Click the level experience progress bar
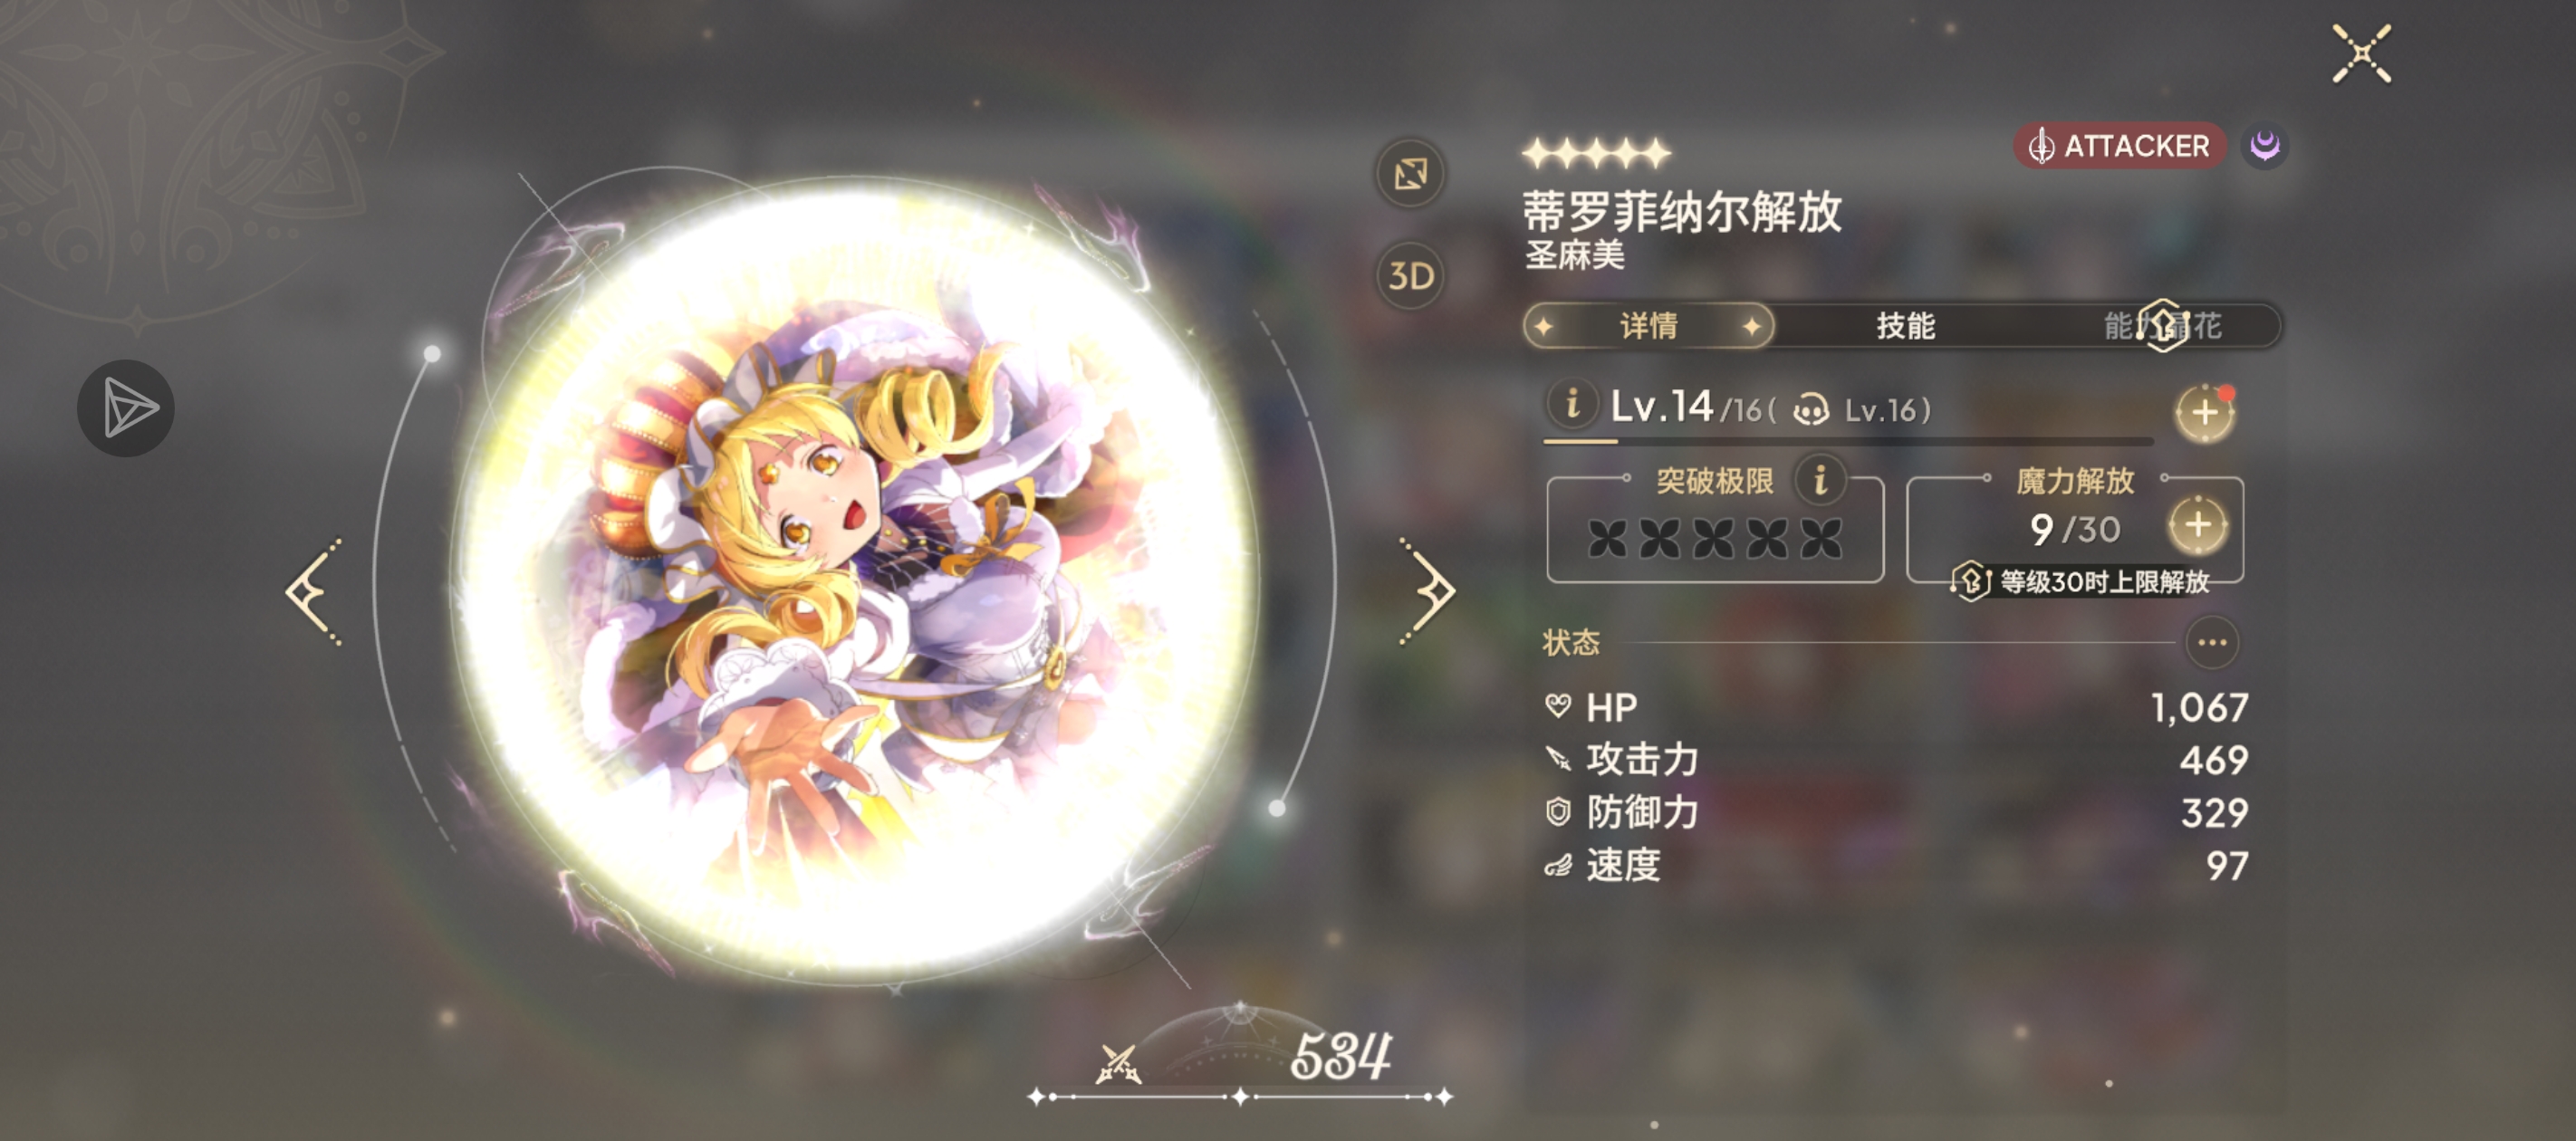This screenshot has width=2576, height=1141. (x=1847, y=441)
